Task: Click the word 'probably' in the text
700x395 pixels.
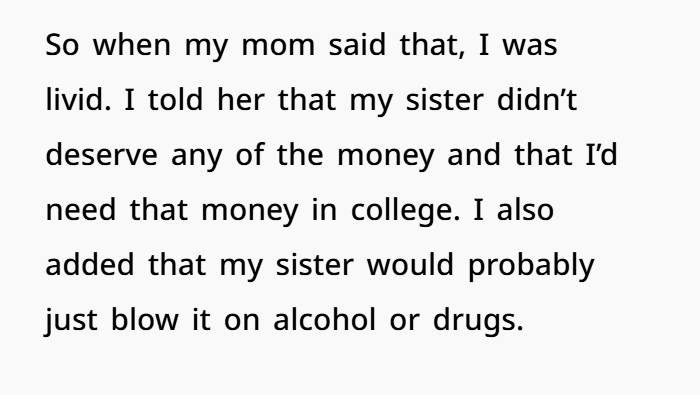Action: pyautogui.click(x=531, y=266)
